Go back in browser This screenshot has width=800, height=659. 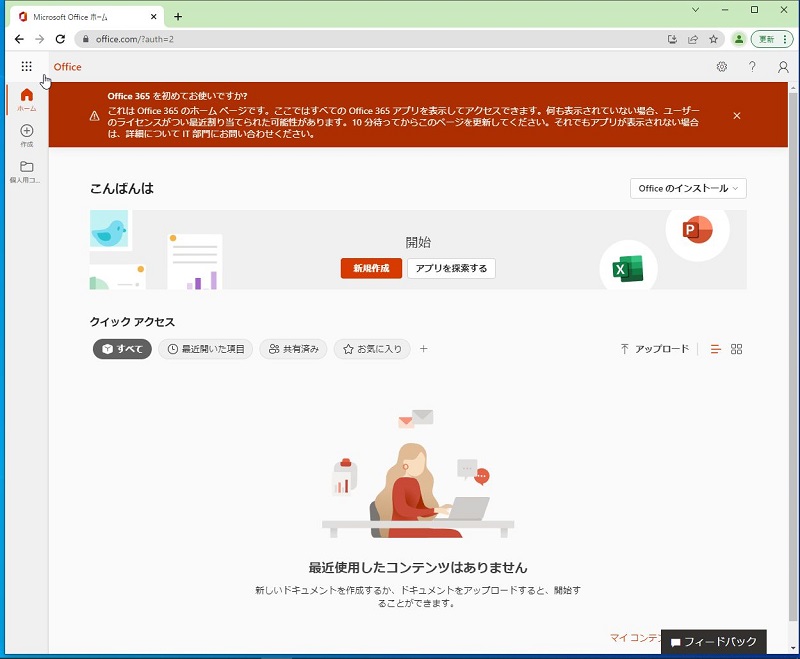19,39
